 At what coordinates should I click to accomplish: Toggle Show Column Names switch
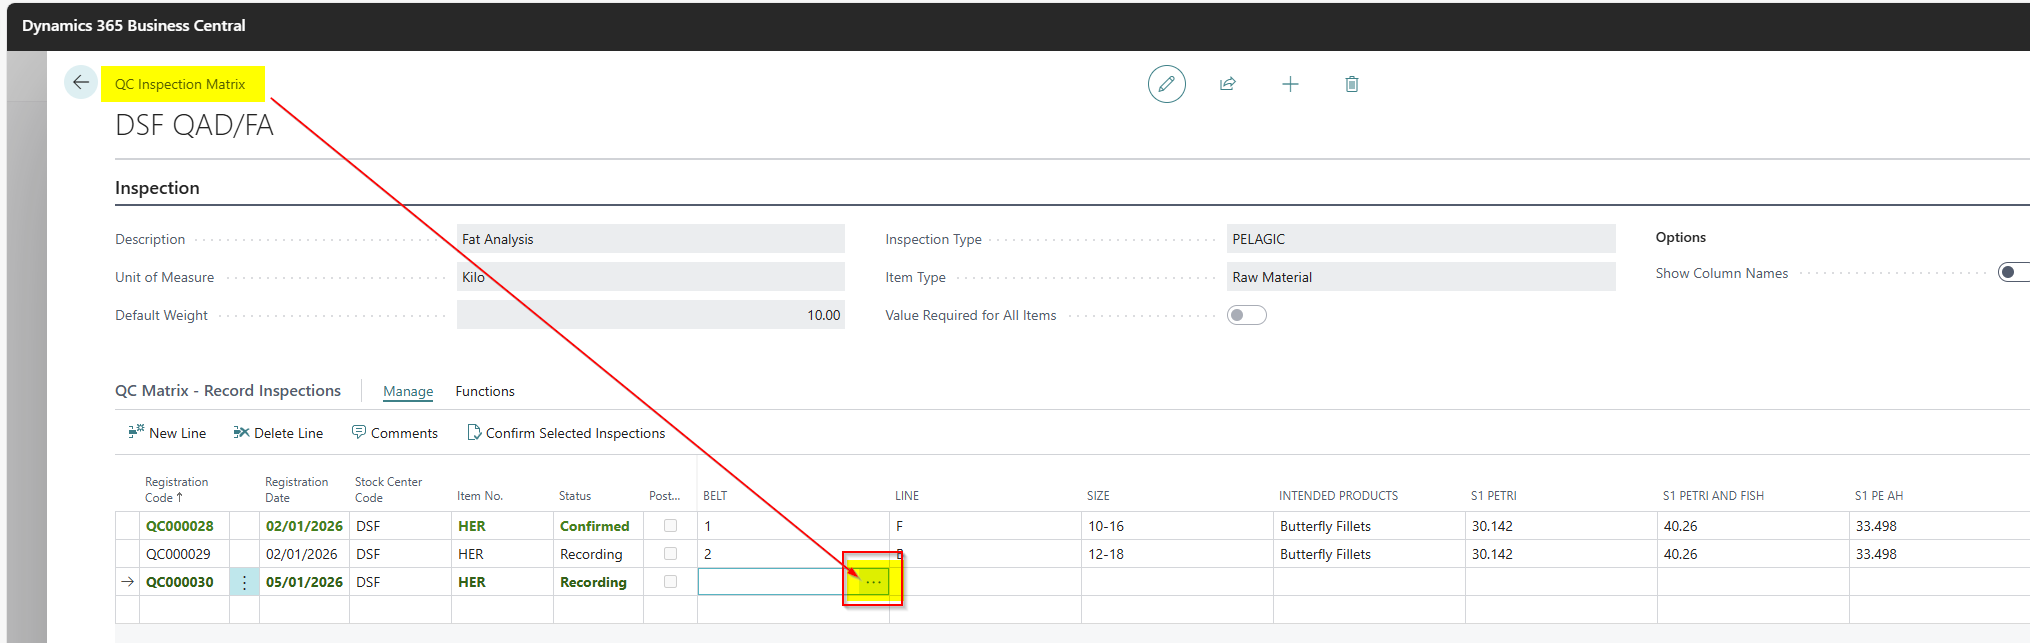click(2012, 273)
